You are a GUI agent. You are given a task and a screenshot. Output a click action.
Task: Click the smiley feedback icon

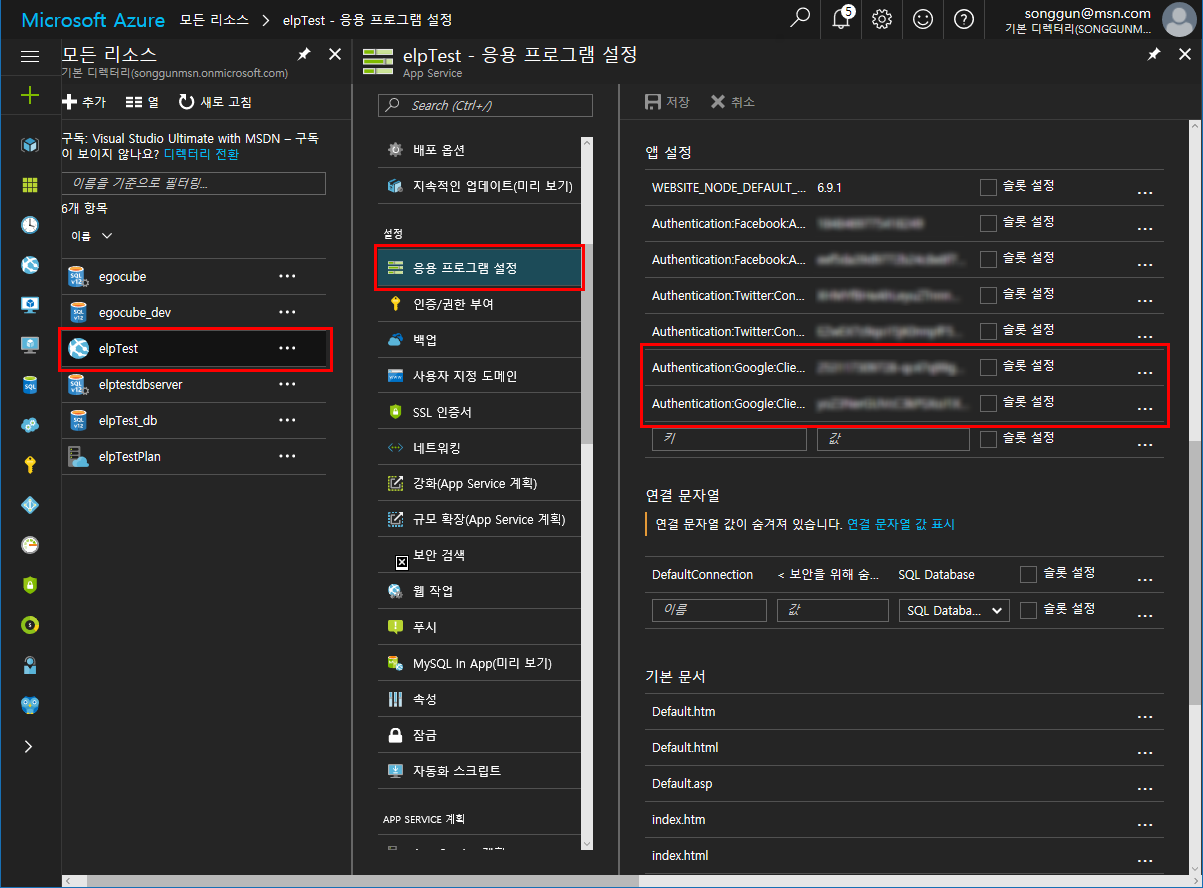pos(923,19)
